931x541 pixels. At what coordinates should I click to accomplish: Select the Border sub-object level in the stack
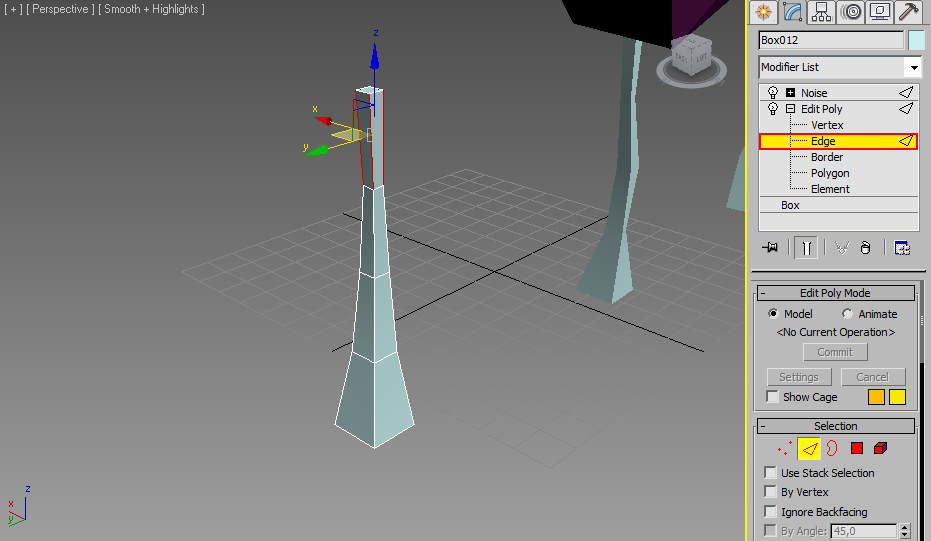pyautogui.click(x=827, y=157)
